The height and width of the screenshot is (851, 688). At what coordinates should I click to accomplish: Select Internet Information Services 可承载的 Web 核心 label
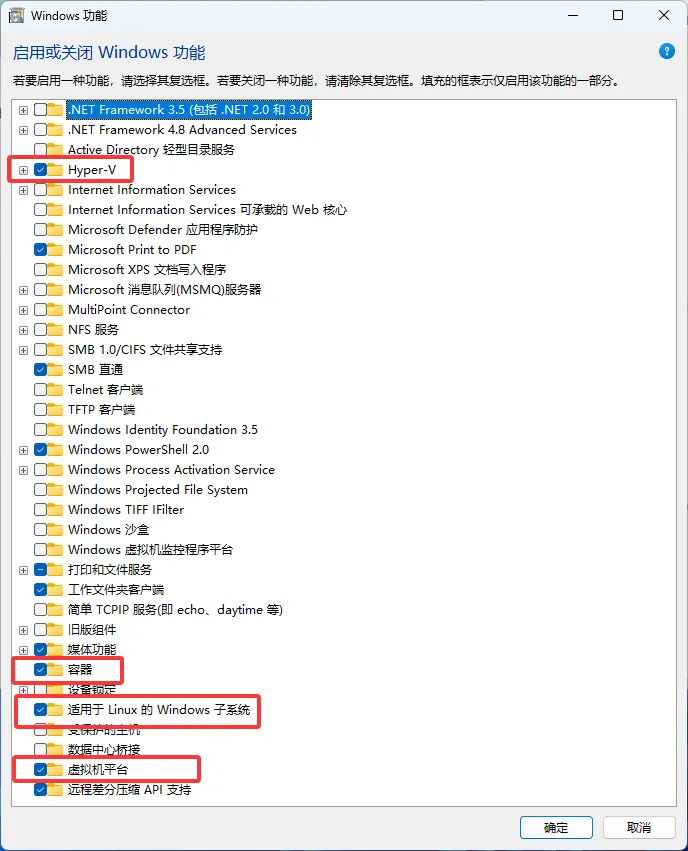click(x=207, y=209)
